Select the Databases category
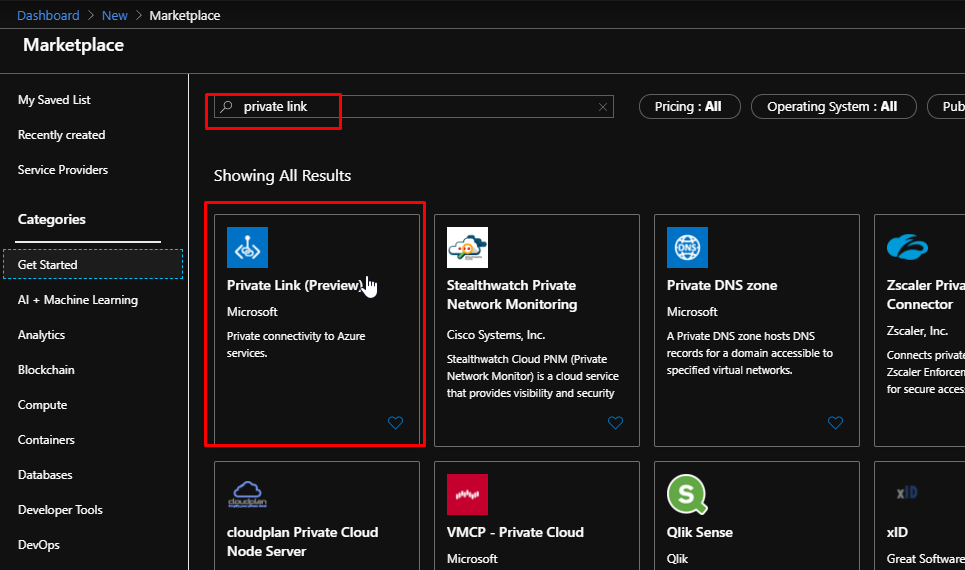The height and width of the screenshot is (570, 965). [45, 475]
